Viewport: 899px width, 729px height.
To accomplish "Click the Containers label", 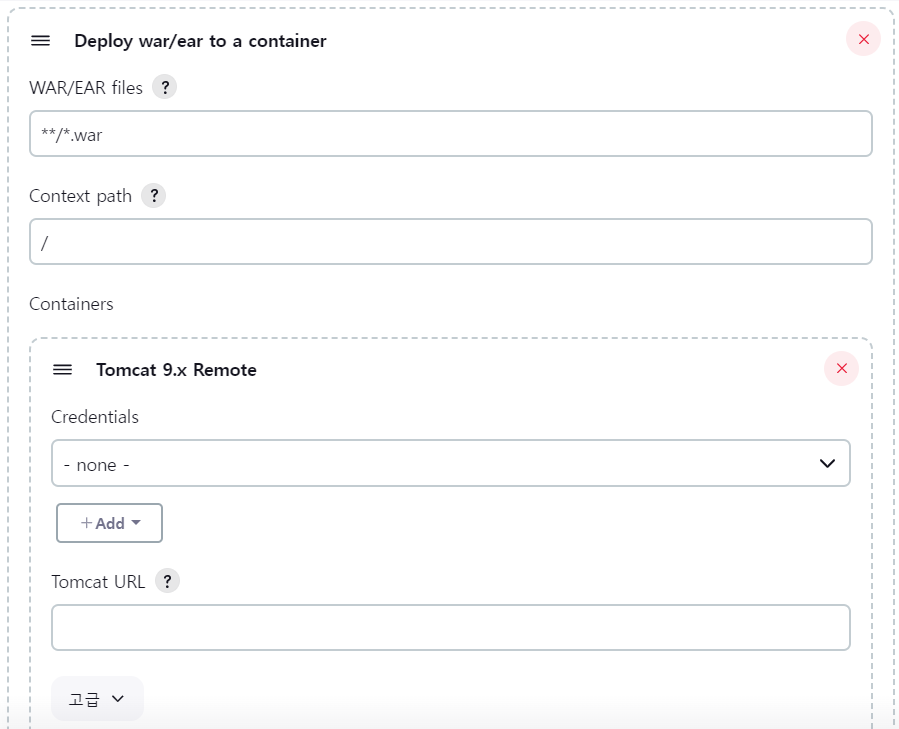I will (x=71, y=304).
